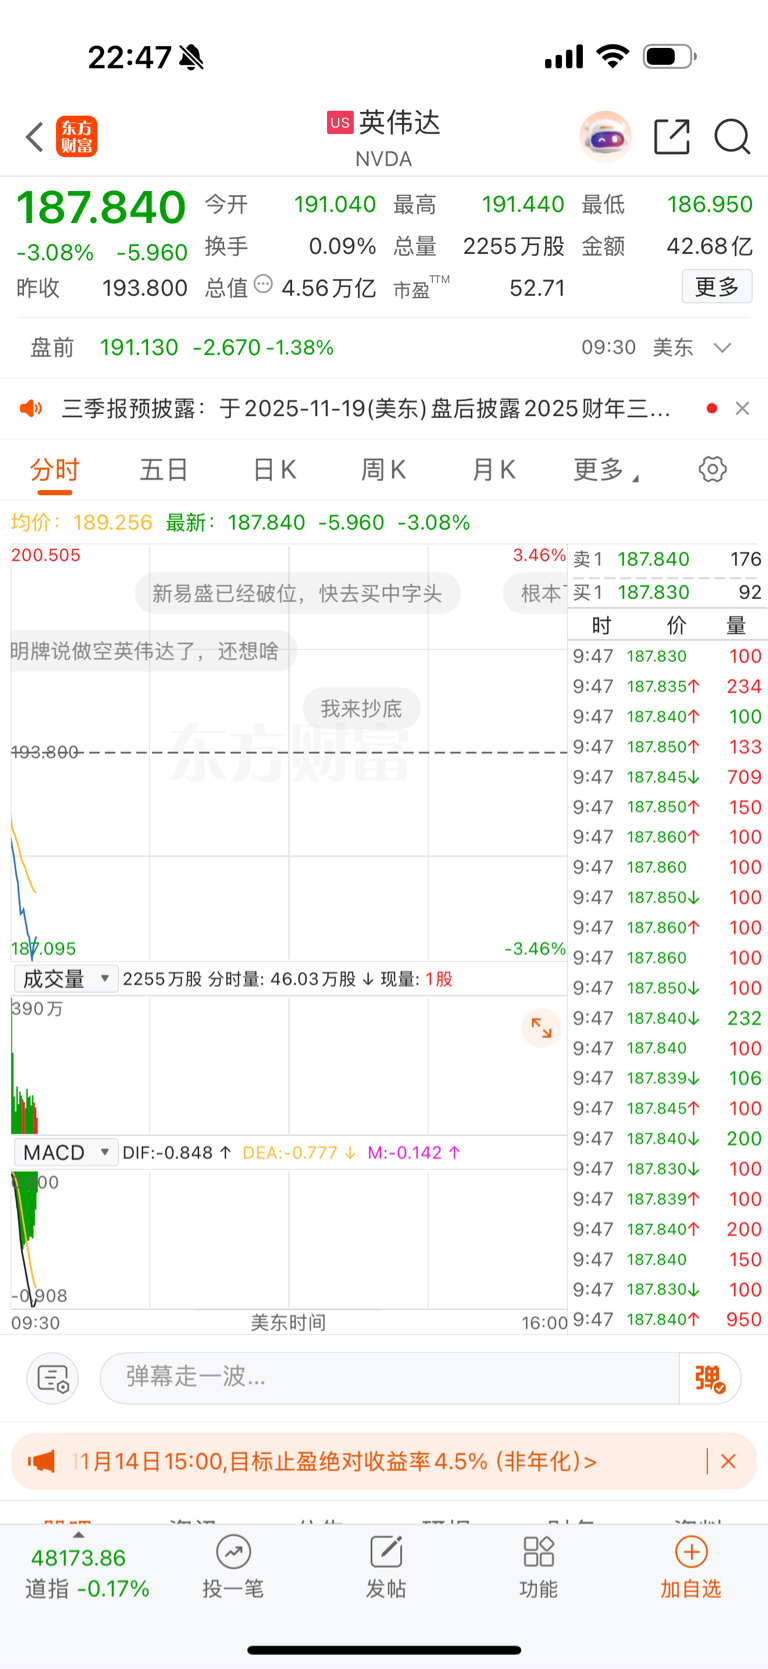Viewport: 768px width, 1669px height.
Task: Open search magnifier icon
Action: (732, 137)
